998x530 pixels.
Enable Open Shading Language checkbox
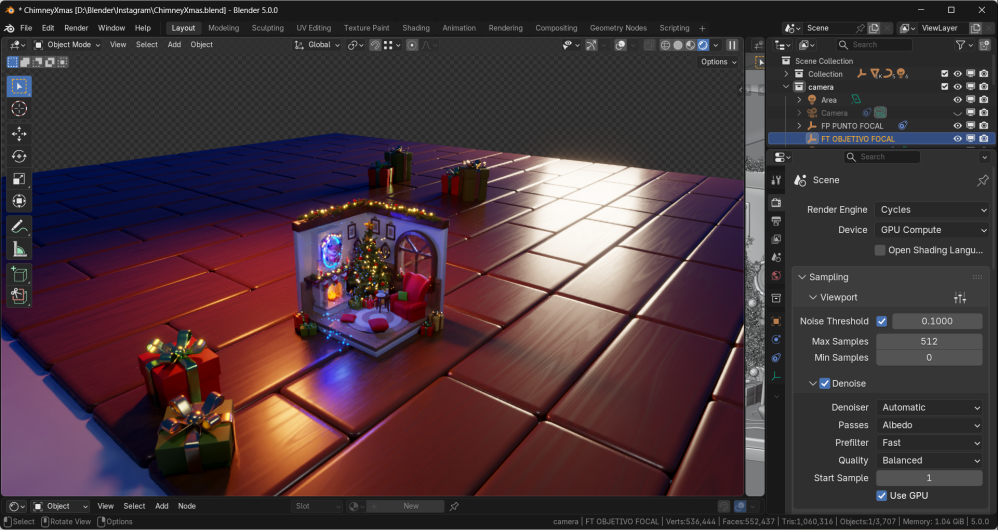[880, 250]
